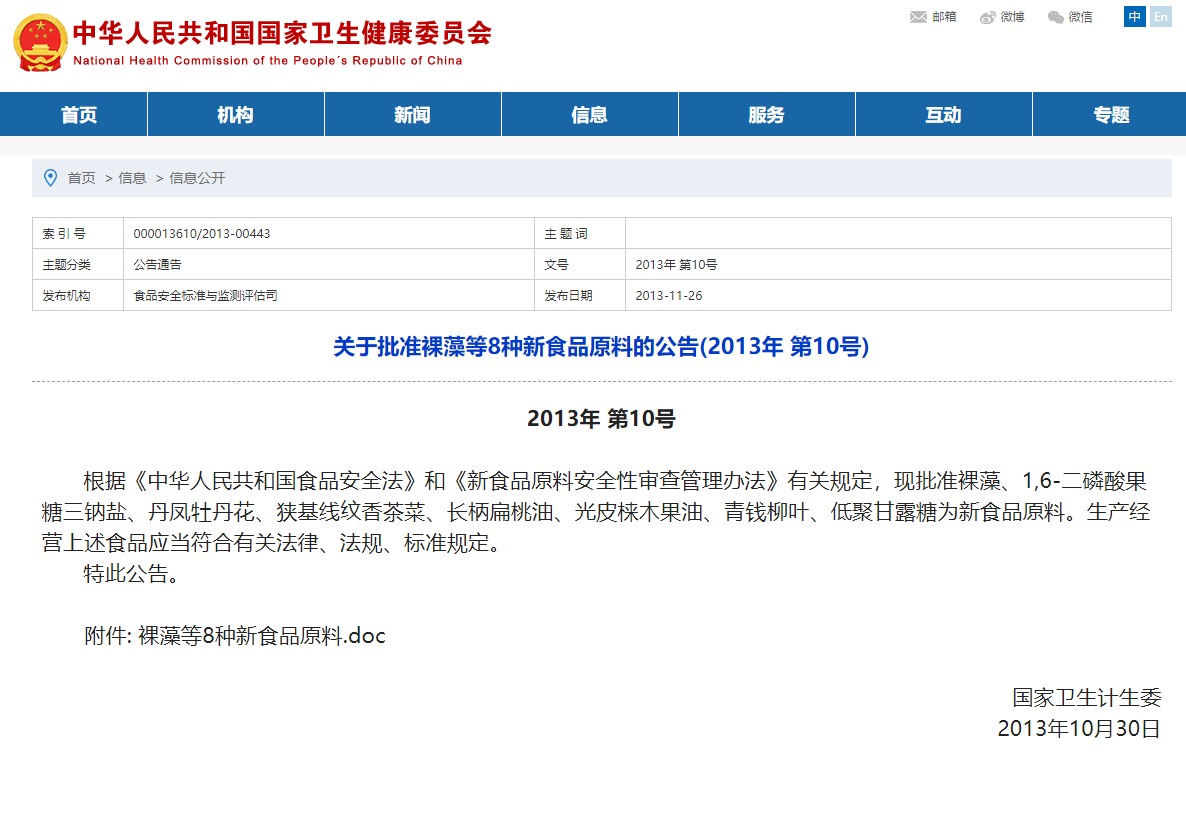Screen dimensions: 1186x813
Task: Go to 首页 in the breadcrumb
Action: click(82, 178)
